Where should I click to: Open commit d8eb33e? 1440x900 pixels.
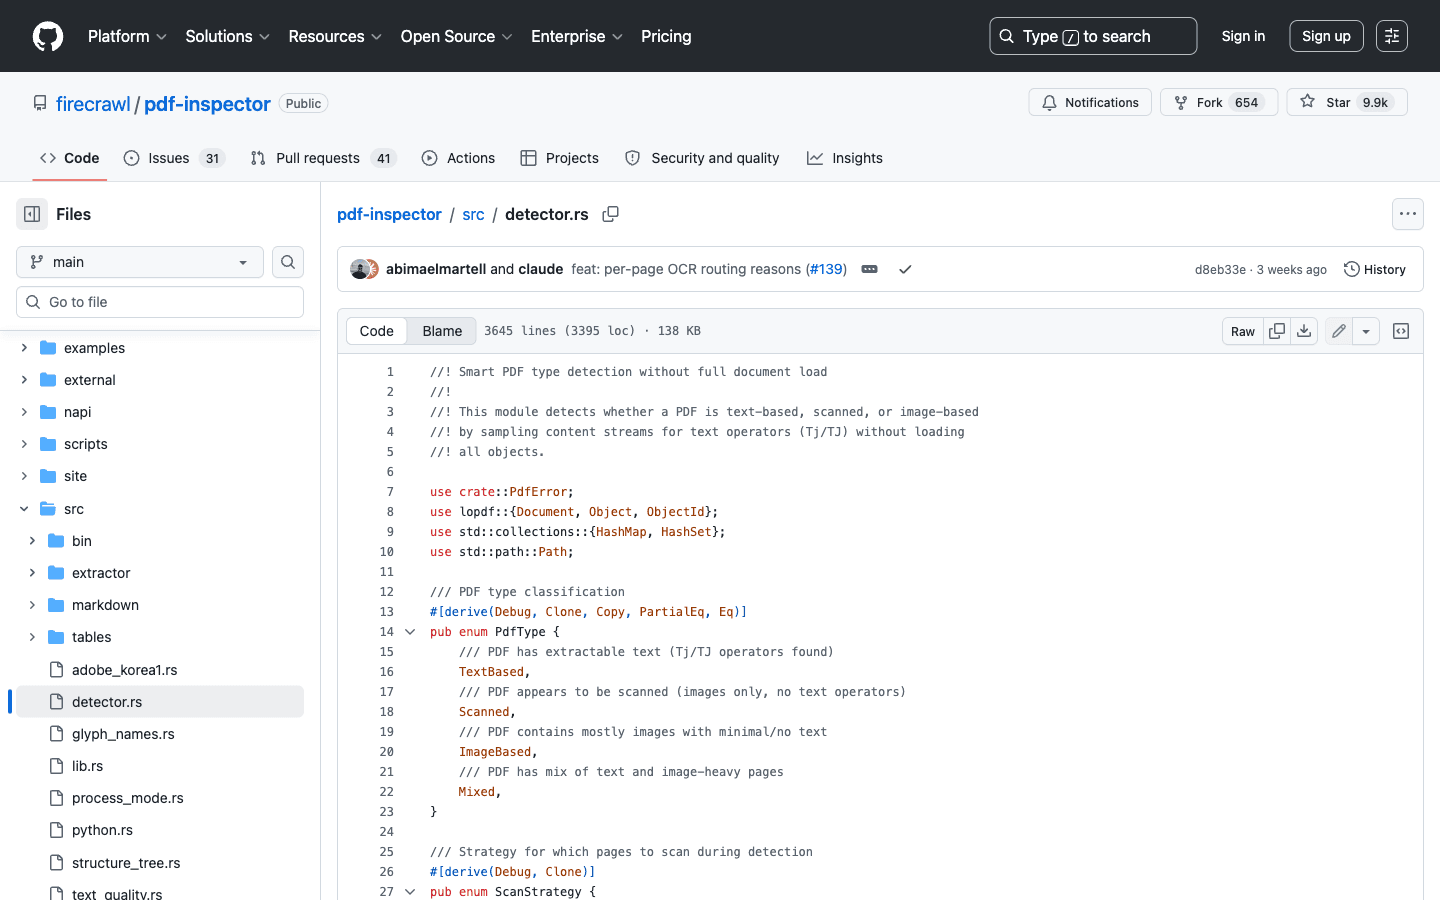click(x=1220, y=270)
